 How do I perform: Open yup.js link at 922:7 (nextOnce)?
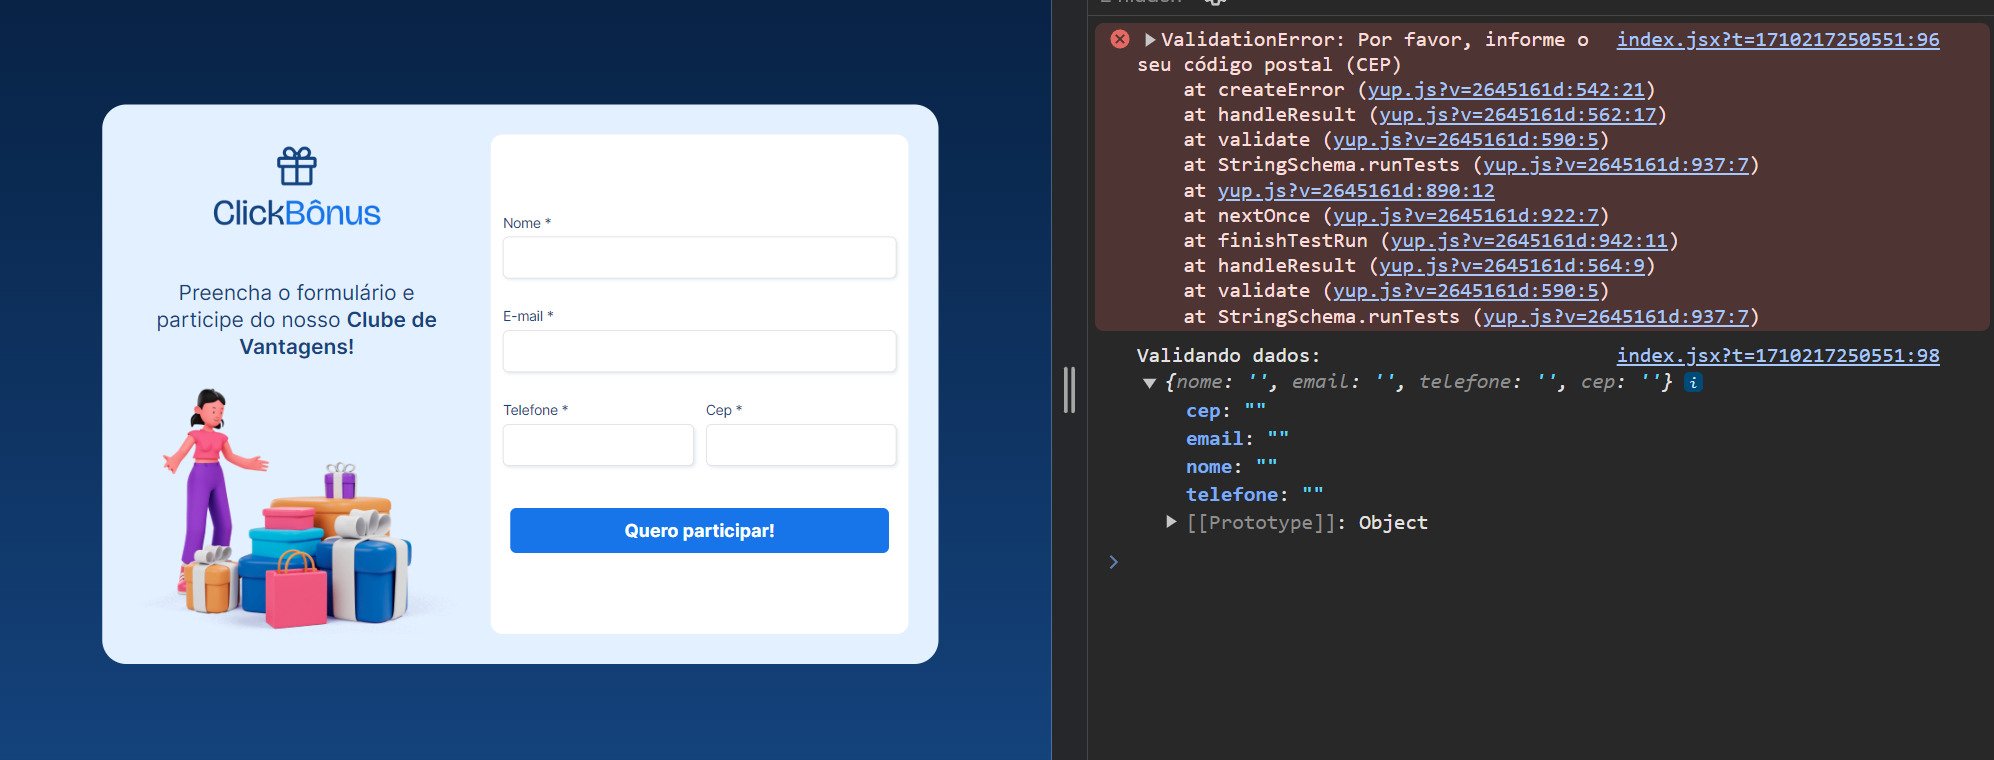point(1465,216)
